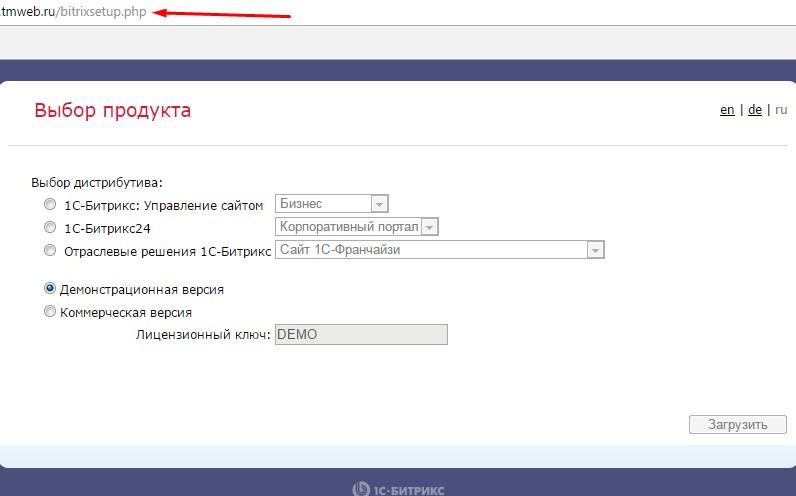Open the Сайт 1С-Франчайзи dropdown

(x=440, y=250)
